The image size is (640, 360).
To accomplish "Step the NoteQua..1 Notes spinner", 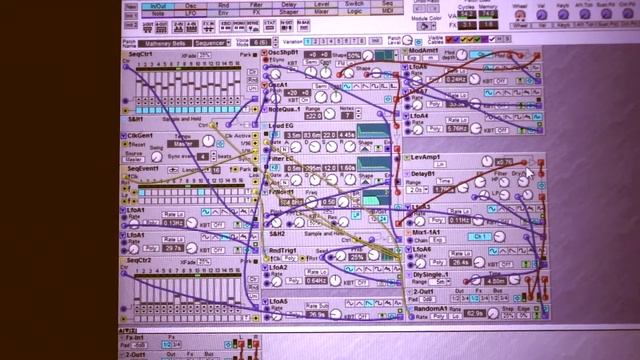I will coord(358,113).
